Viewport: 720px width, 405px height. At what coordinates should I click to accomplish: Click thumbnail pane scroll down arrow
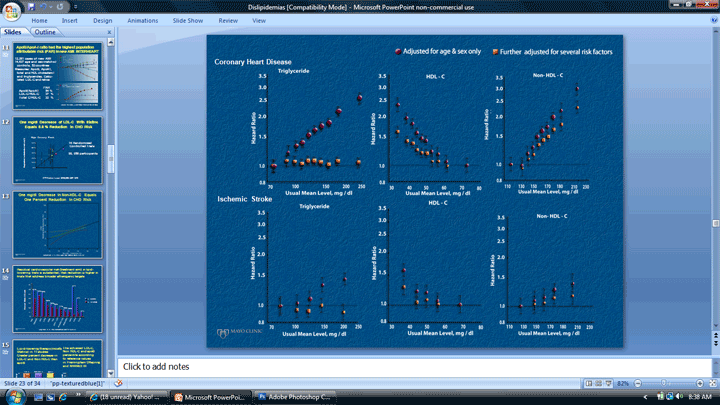click(x=111, y=373)
